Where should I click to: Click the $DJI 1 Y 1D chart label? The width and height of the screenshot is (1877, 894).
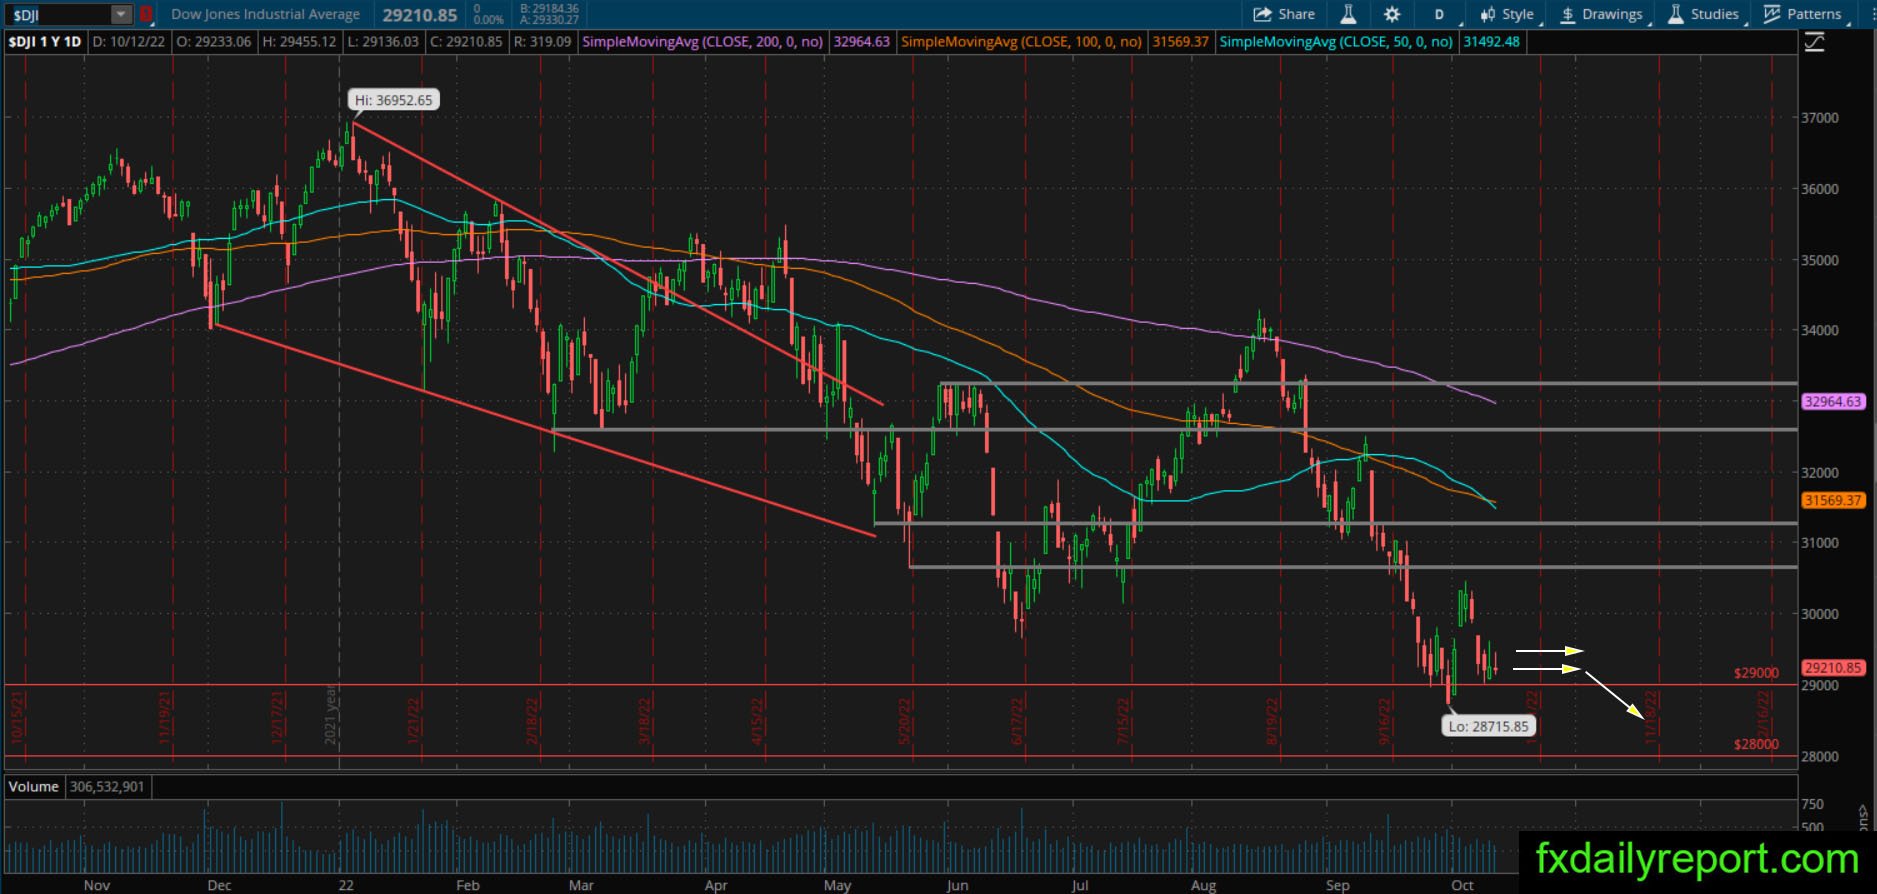(46, 42)
